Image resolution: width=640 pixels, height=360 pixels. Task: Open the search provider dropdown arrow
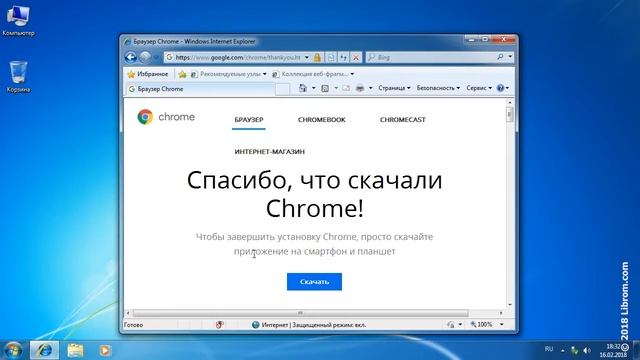tap(510, 57)
